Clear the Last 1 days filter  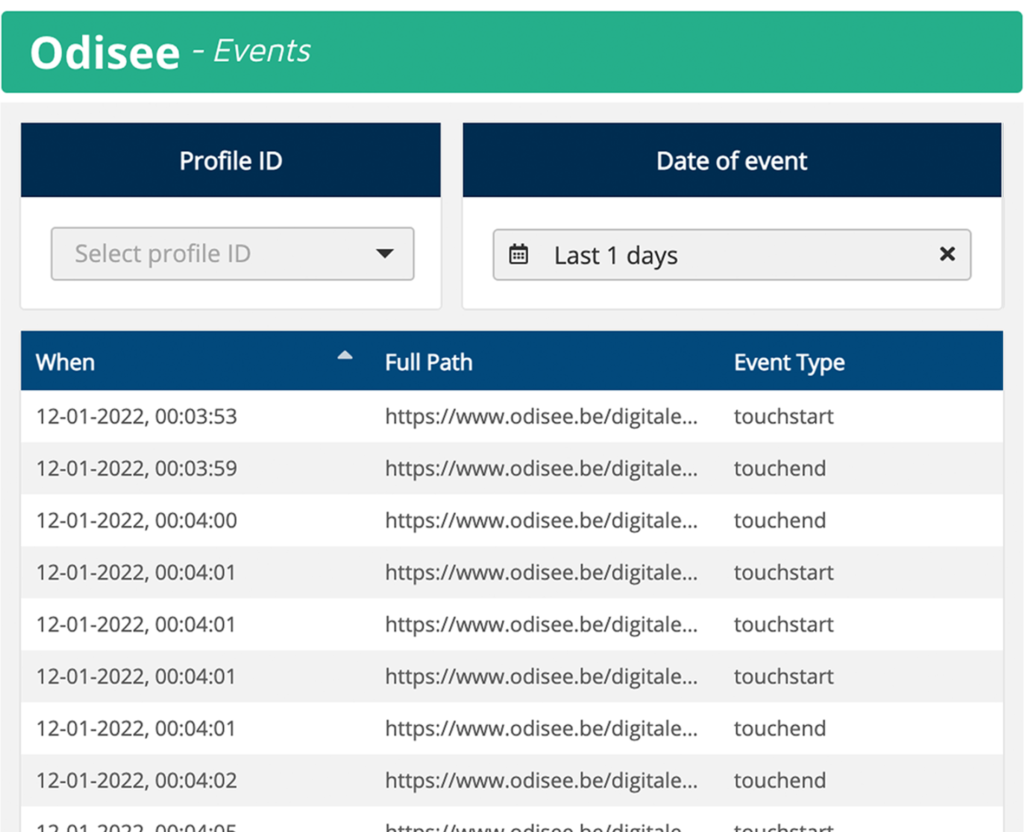click(947, 254)
